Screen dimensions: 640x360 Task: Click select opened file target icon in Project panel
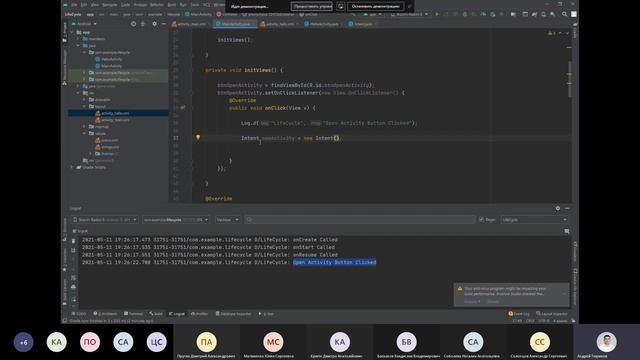pyautogui.click(x=133, y=24)
